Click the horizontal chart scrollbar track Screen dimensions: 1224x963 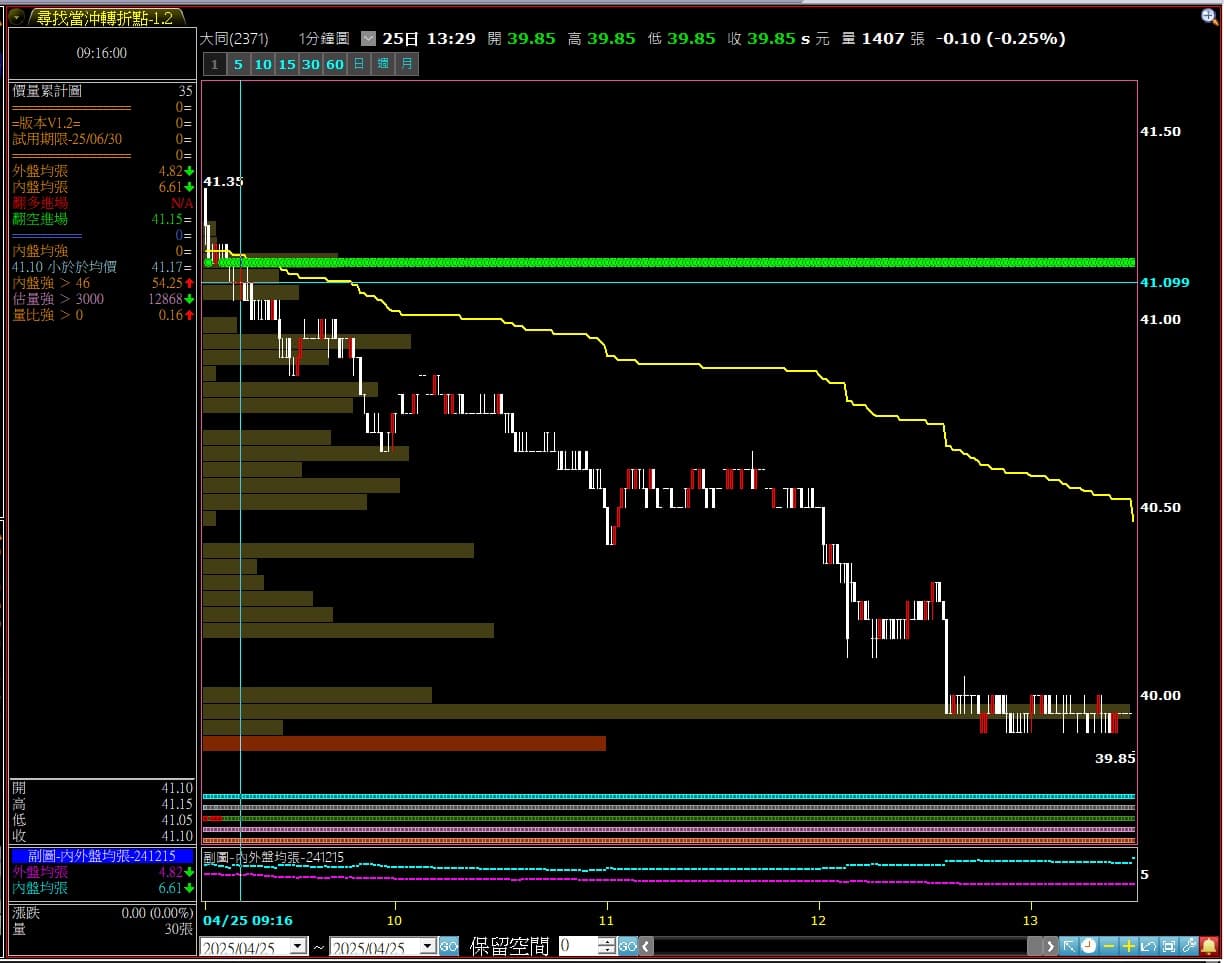pos(840,946)
